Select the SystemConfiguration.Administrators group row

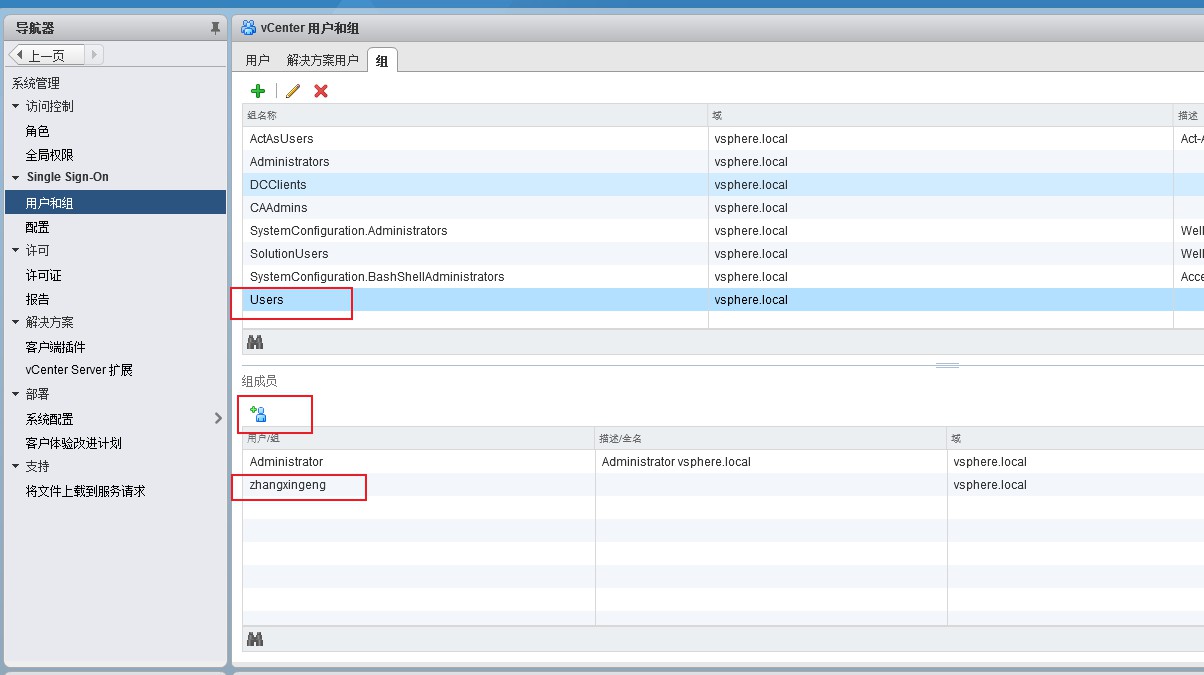tap(723, 231)
